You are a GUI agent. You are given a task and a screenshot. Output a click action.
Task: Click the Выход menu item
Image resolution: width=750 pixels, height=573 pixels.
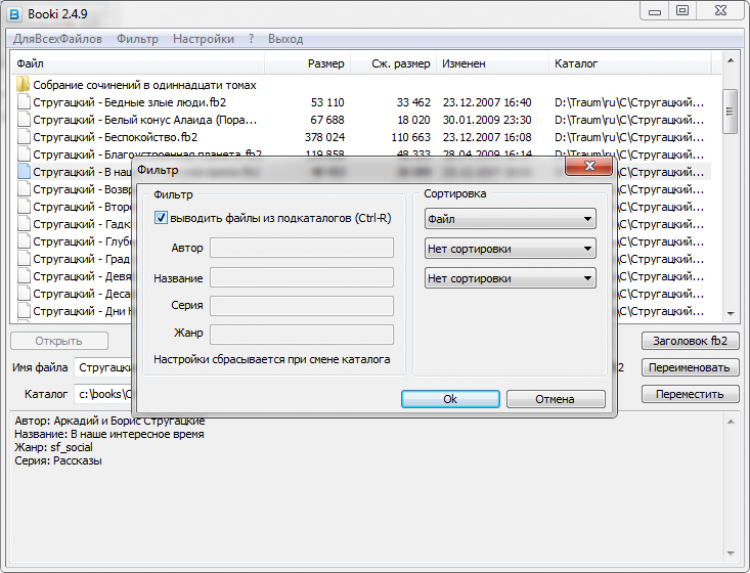click(285, 39)
